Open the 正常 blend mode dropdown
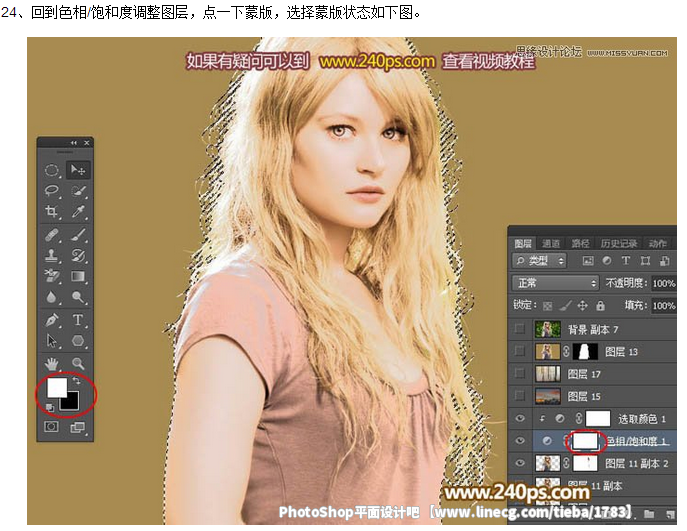 (x=556, y=283)
